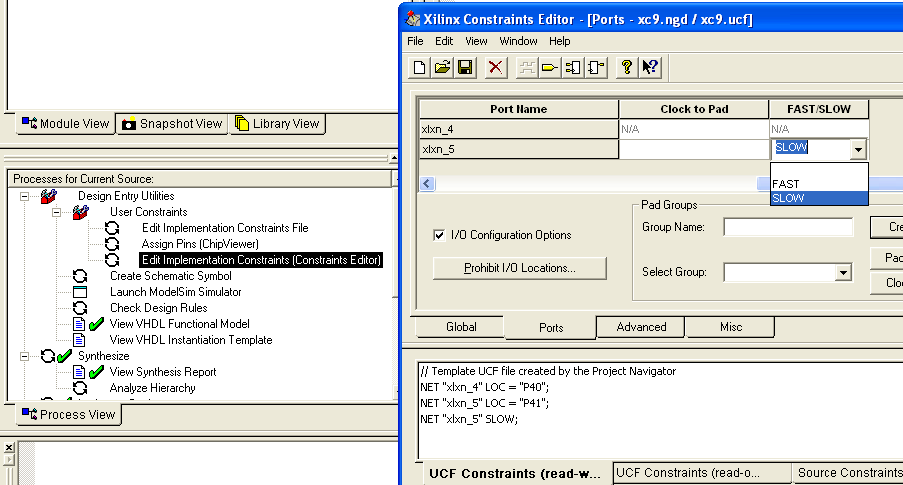Screen dimensions: 903x485
Task: Toggle the I/O Configuration Options checkbox
Action: click(439, 235)
